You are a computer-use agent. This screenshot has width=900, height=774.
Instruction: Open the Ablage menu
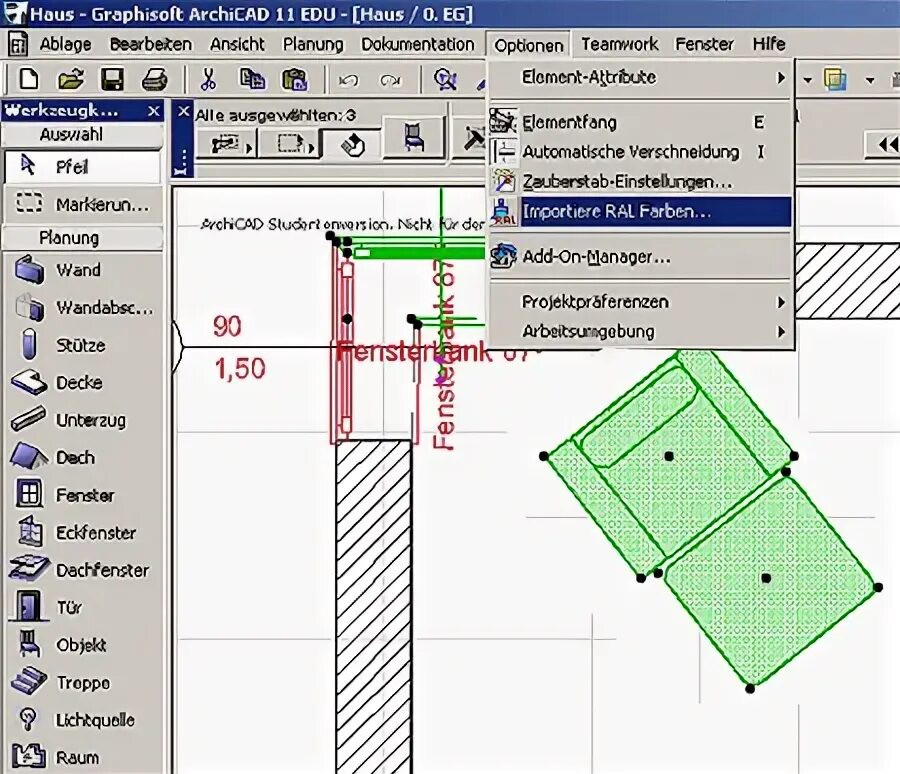[x=65, y=44]
